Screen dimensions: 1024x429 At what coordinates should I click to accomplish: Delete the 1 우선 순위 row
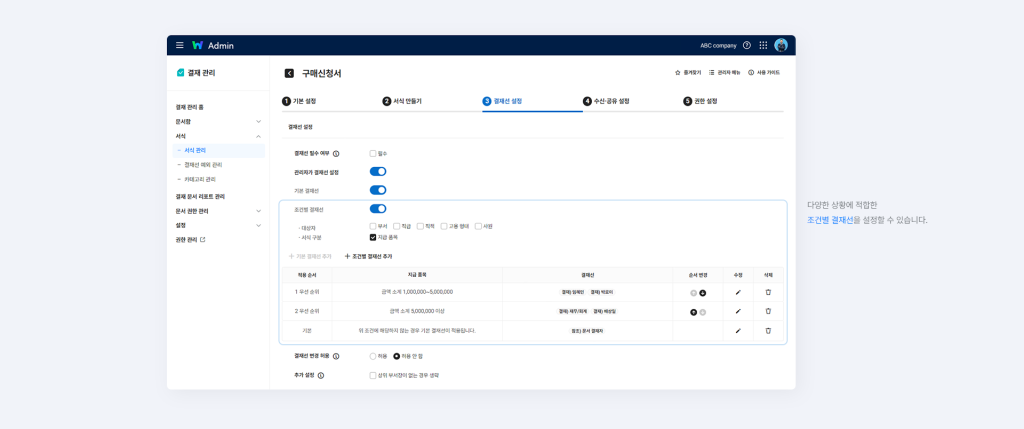tap(768, 293)
